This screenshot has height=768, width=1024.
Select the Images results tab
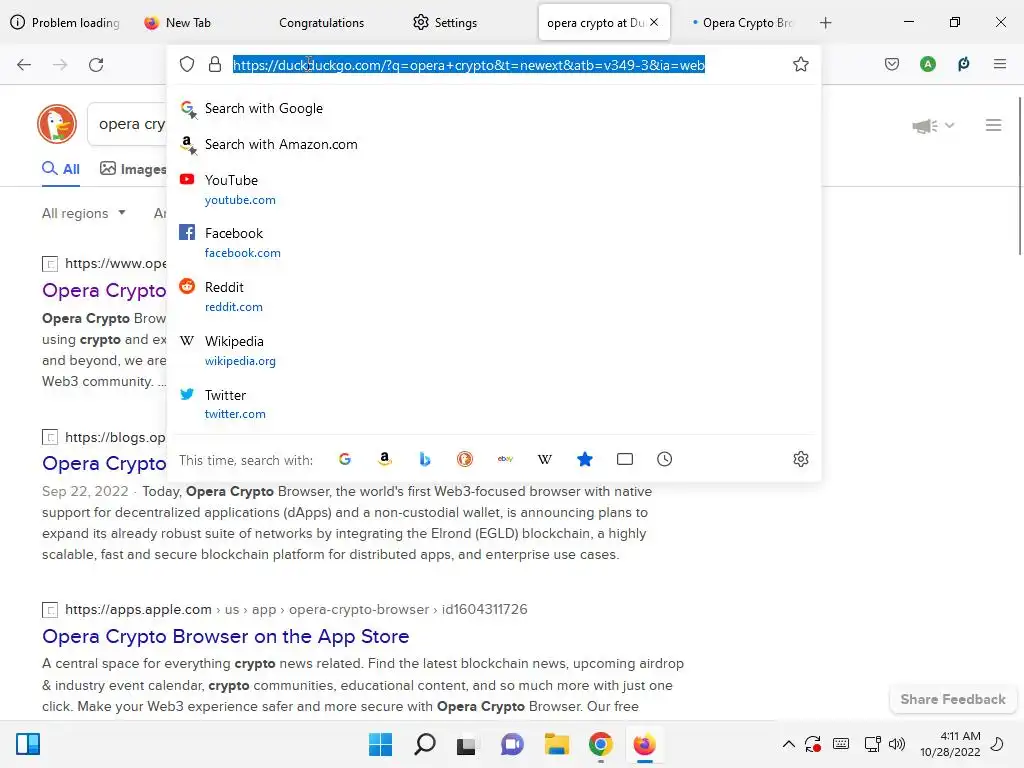pyautogui.click(x=133, y=169)
